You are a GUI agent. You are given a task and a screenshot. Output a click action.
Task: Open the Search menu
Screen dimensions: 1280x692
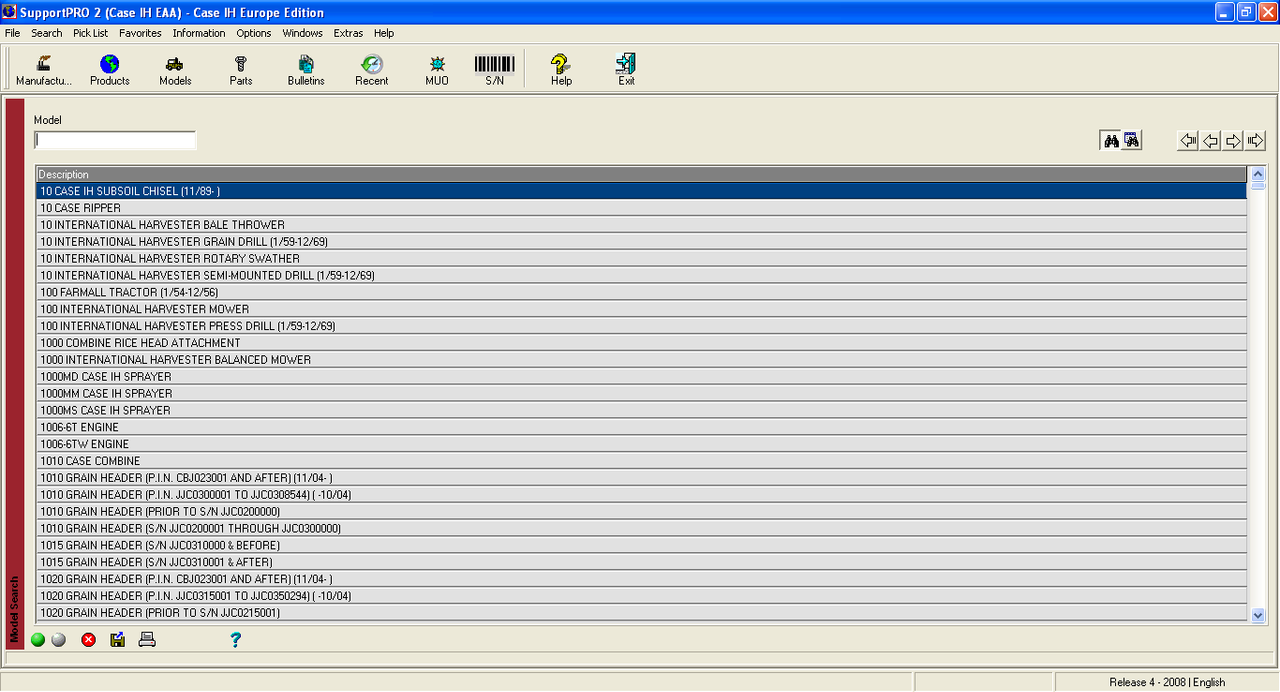[47, 33]
